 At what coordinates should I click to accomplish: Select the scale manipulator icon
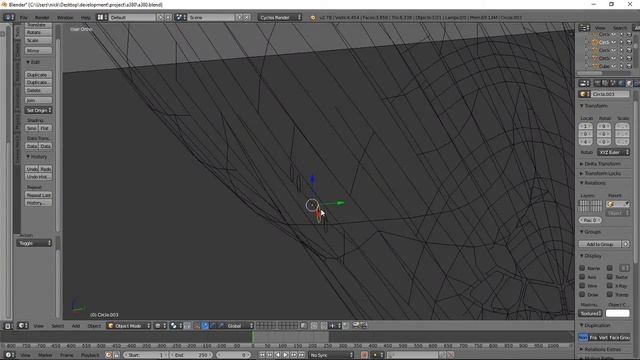[x=221, y=326]
